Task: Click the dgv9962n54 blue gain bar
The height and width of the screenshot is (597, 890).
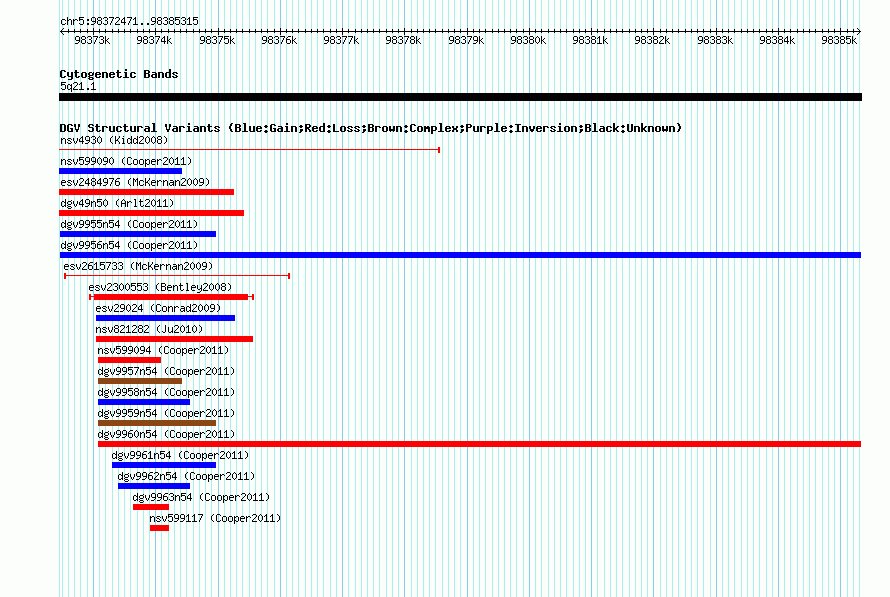Action: point(154,486)
